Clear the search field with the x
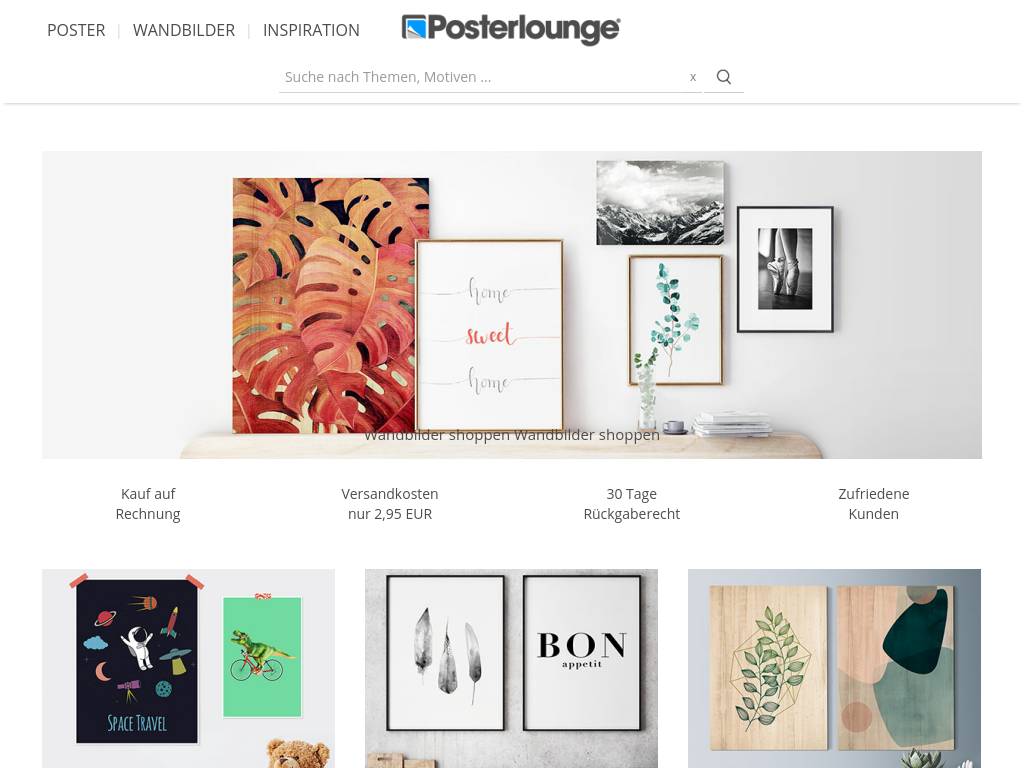This screenshot has width=1024, height=768. [693, 77]
